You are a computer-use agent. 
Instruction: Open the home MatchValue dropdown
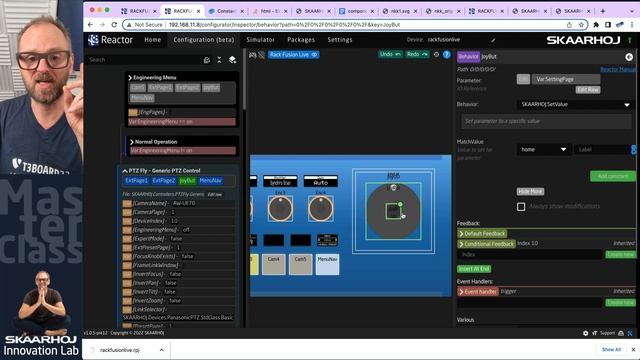pos(543,149)
